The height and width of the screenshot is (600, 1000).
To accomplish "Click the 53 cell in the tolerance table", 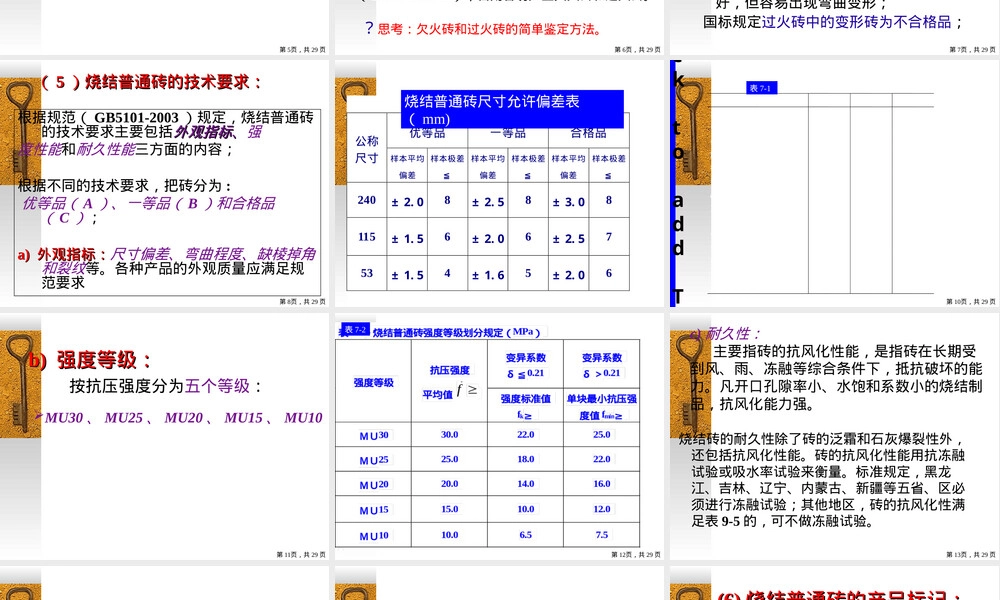I will [x=367, y=274].
